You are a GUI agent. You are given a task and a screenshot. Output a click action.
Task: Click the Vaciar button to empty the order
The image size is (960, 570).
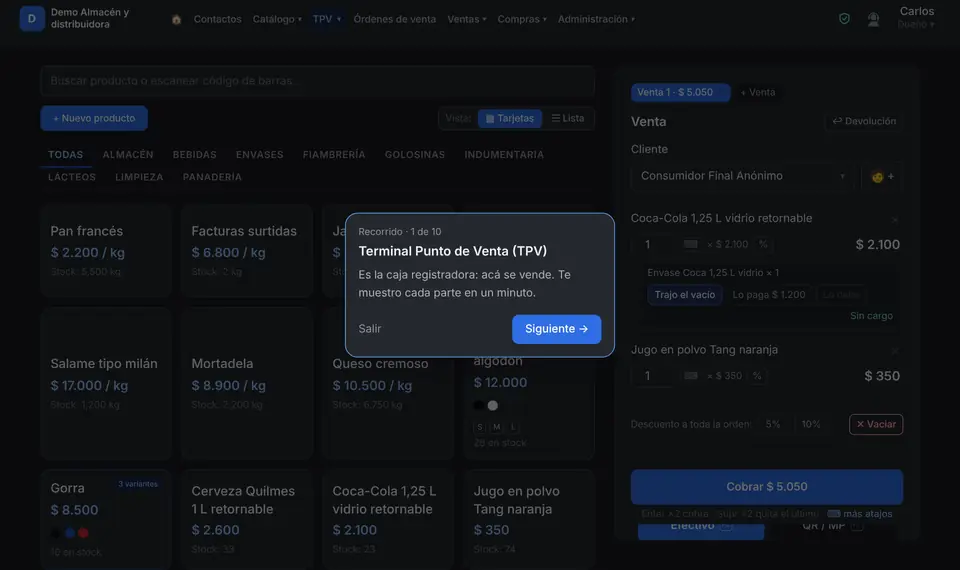[x=876, y=424]
